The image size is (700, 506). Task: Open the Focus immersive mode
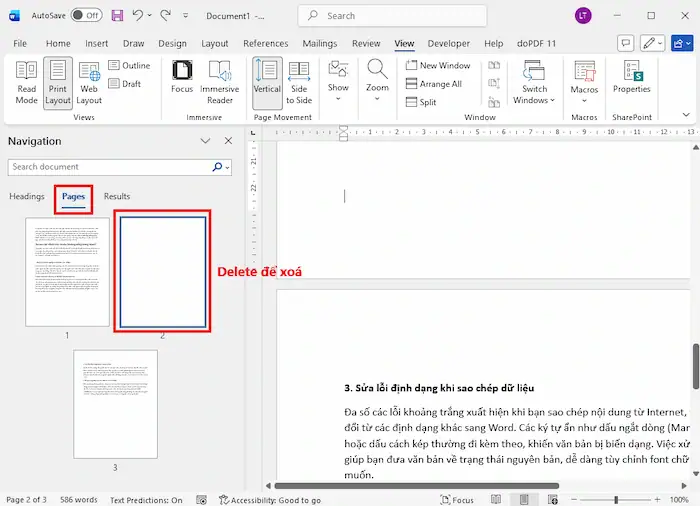point(182,82)
